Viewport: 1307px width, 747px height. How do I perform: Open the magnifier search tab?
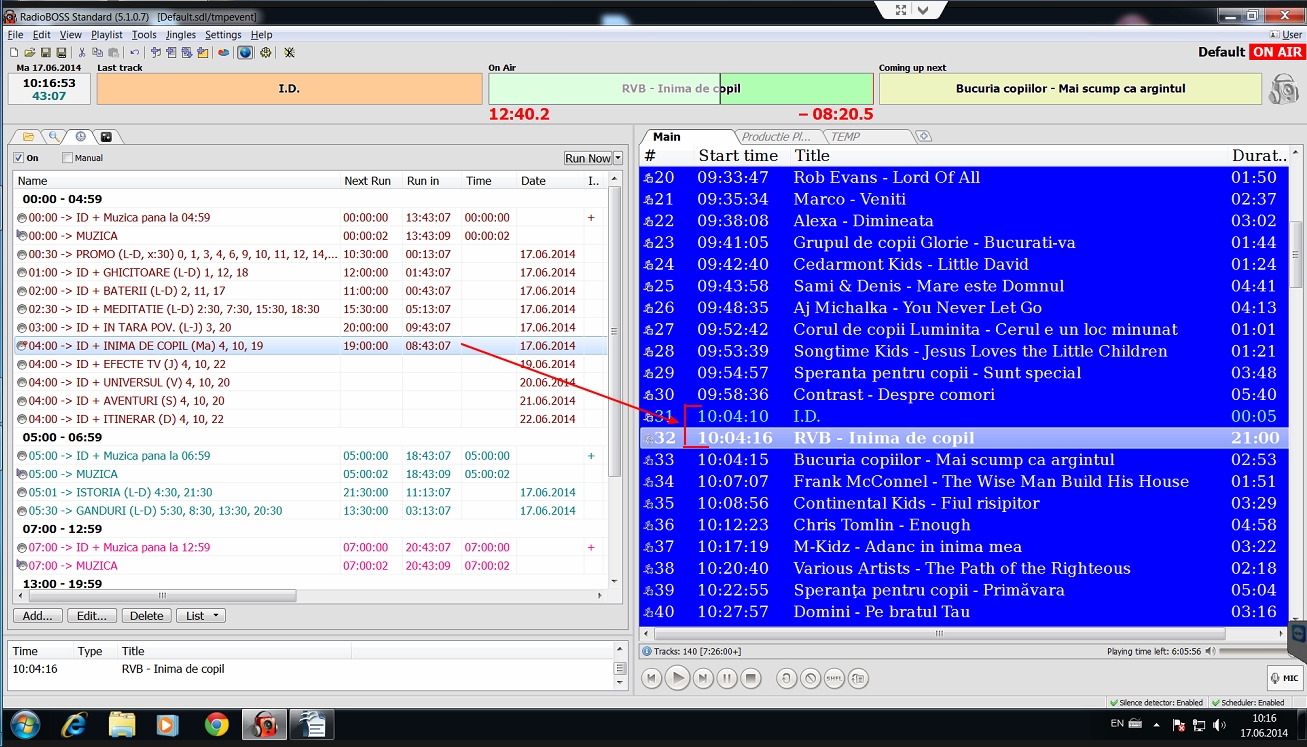(54, 136)
